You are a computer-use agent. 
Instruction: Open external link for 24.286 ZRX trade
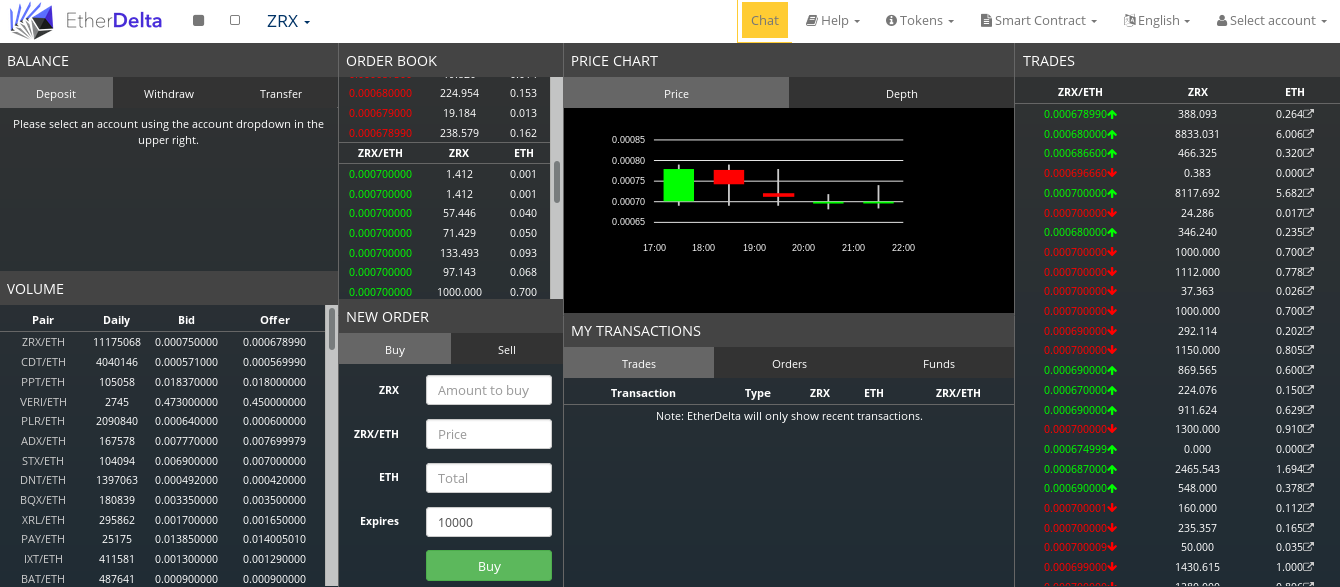1309,213
